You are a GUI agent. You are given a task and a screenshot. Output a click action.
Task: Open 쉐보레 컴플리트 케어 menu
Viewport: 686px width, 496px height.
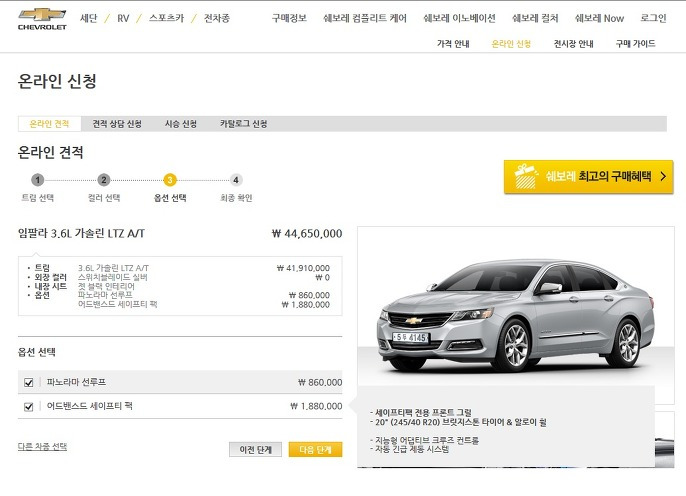pyautogui.click(x=365, y=18)
